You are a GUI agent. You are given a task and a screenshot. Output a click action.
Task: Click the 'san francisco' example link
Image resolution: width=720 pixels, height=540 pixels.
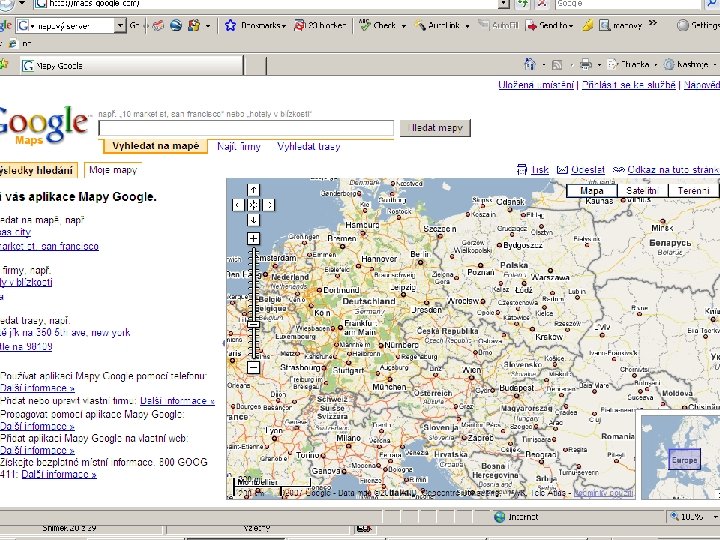click(49, 246)
